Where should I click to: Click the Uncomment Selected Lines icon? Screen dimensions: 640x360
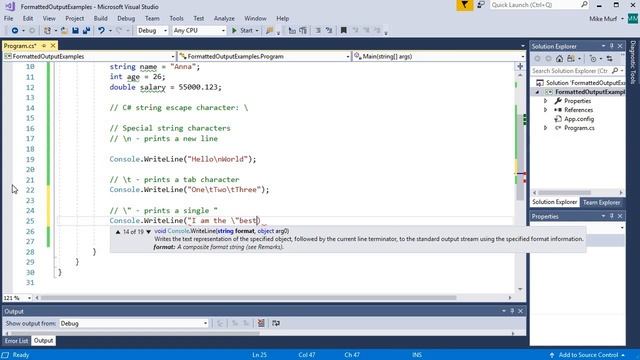pyautogui.click(x=329, y=31)
